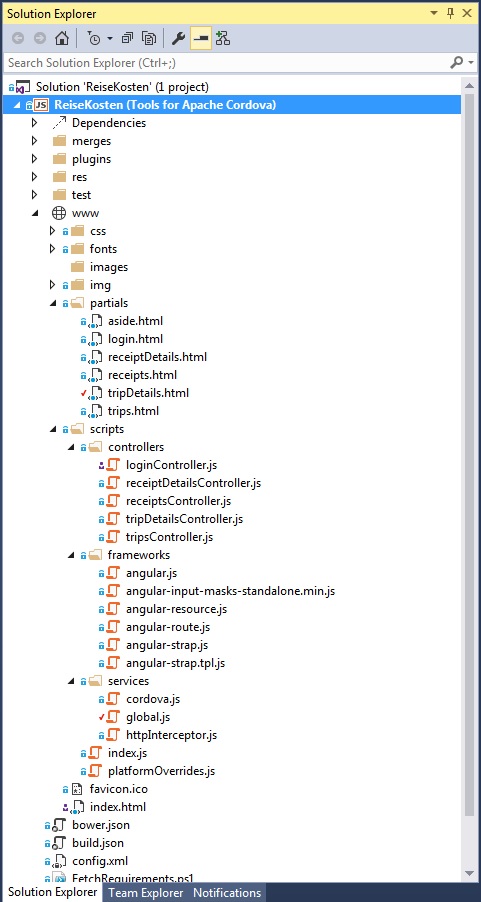This screenshot has width=481, height=902.
Task: Toggle the Preview Selected Items button
Action: tap(200, 39)
